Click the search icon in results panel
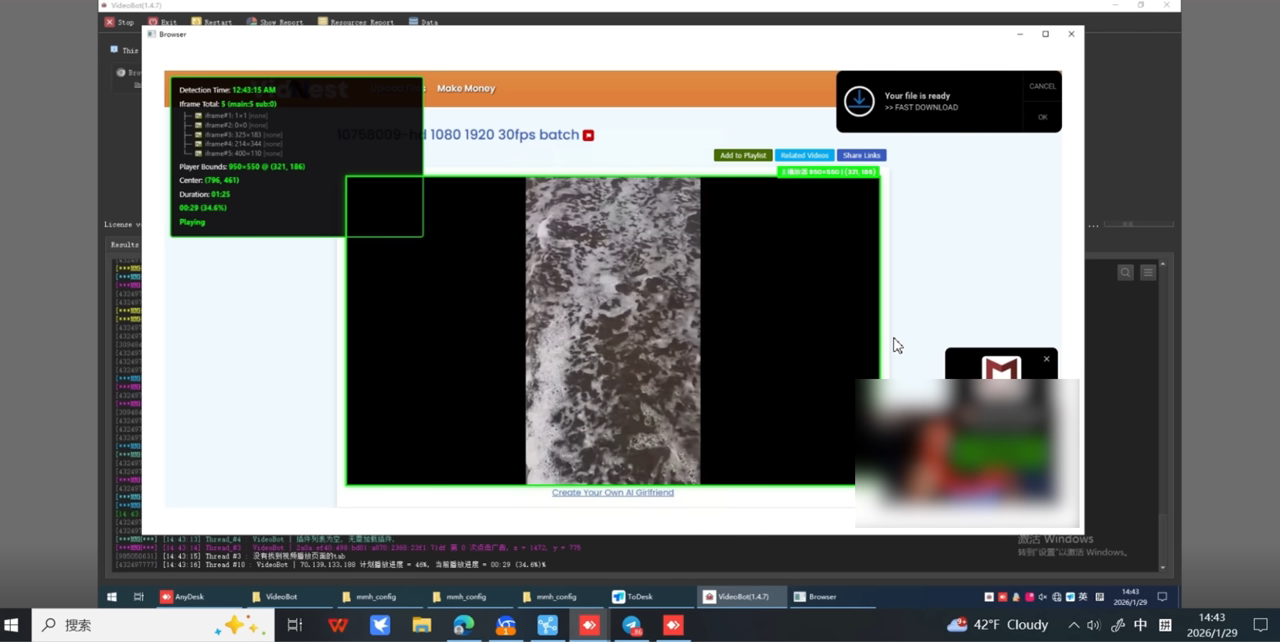1280x642 pixels. click(x=1126, y=272)
